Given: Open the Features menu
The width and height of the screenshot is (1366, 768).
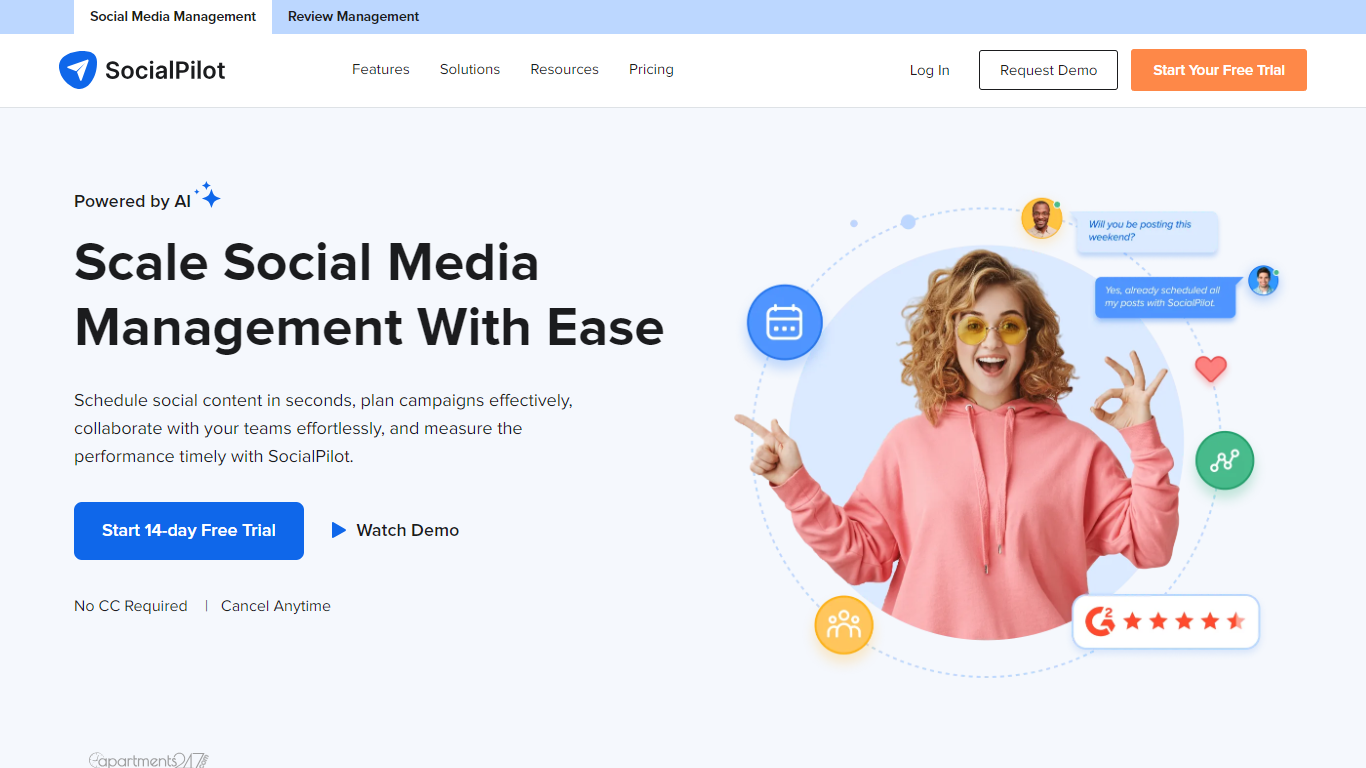Looking at the screenshot, I should coord(381,70).
